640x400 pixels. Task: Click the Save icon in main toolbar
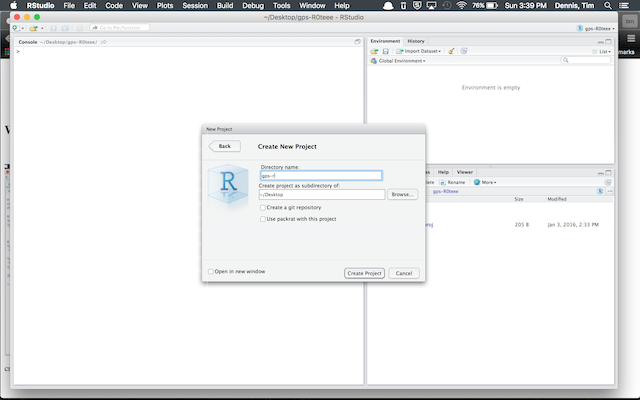[x=53, y=28]
